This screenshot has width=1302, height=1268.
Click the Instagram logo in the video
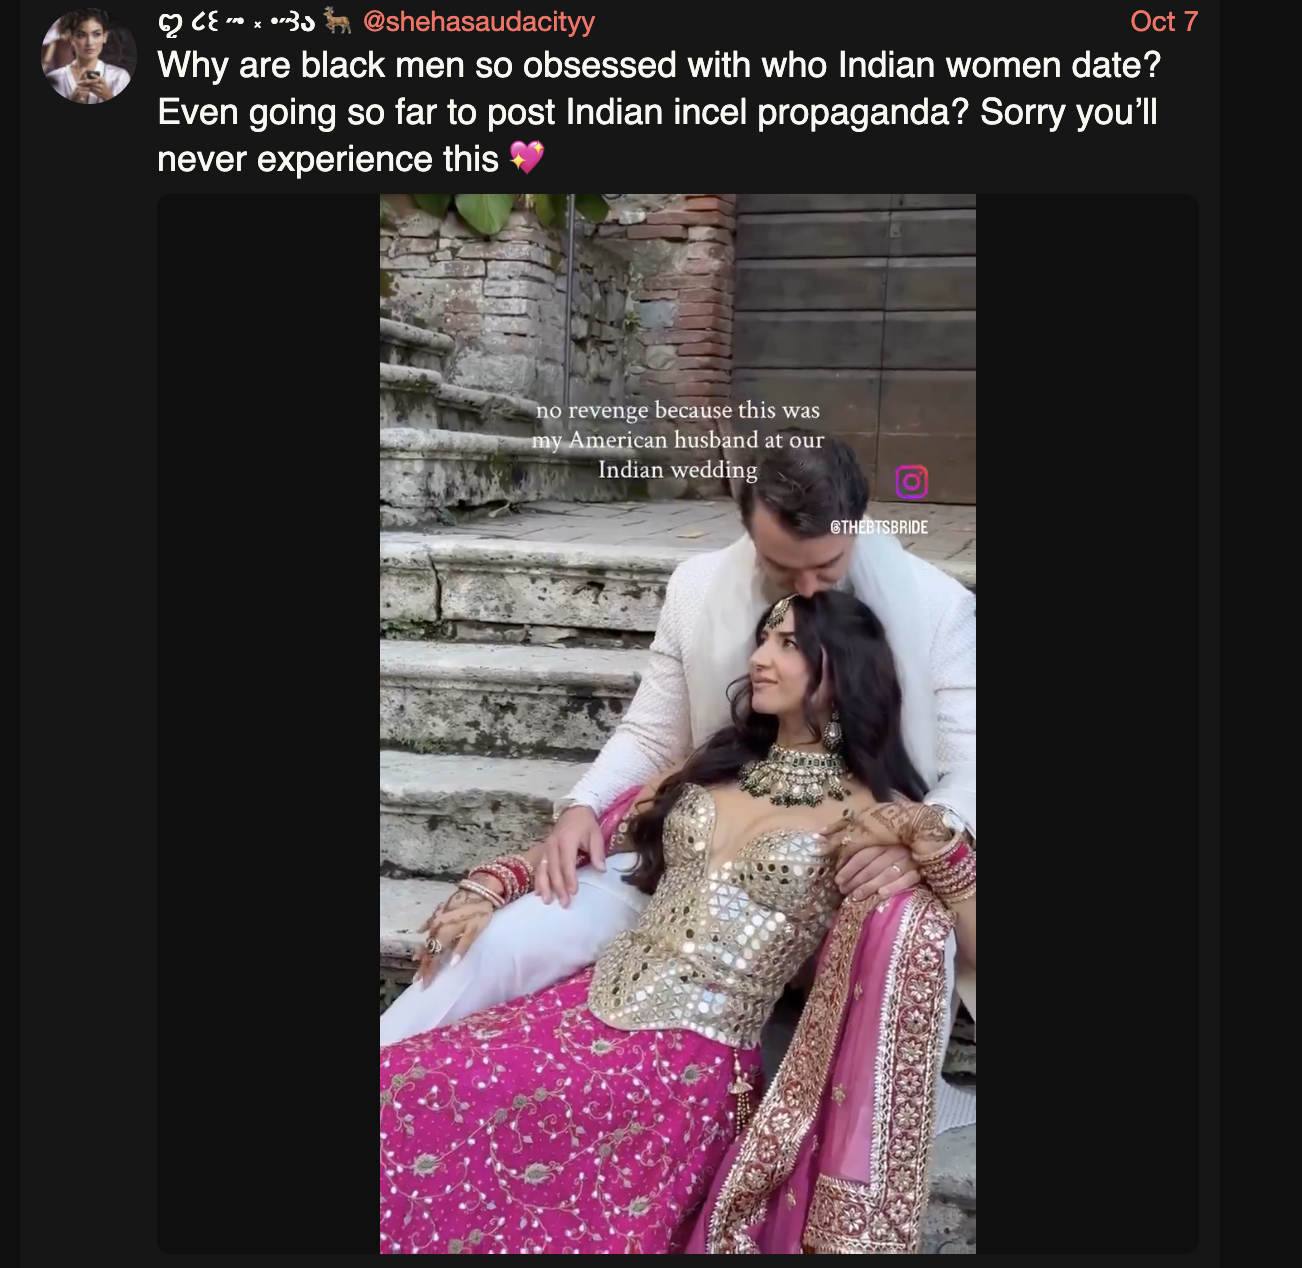tap(911, 482)
